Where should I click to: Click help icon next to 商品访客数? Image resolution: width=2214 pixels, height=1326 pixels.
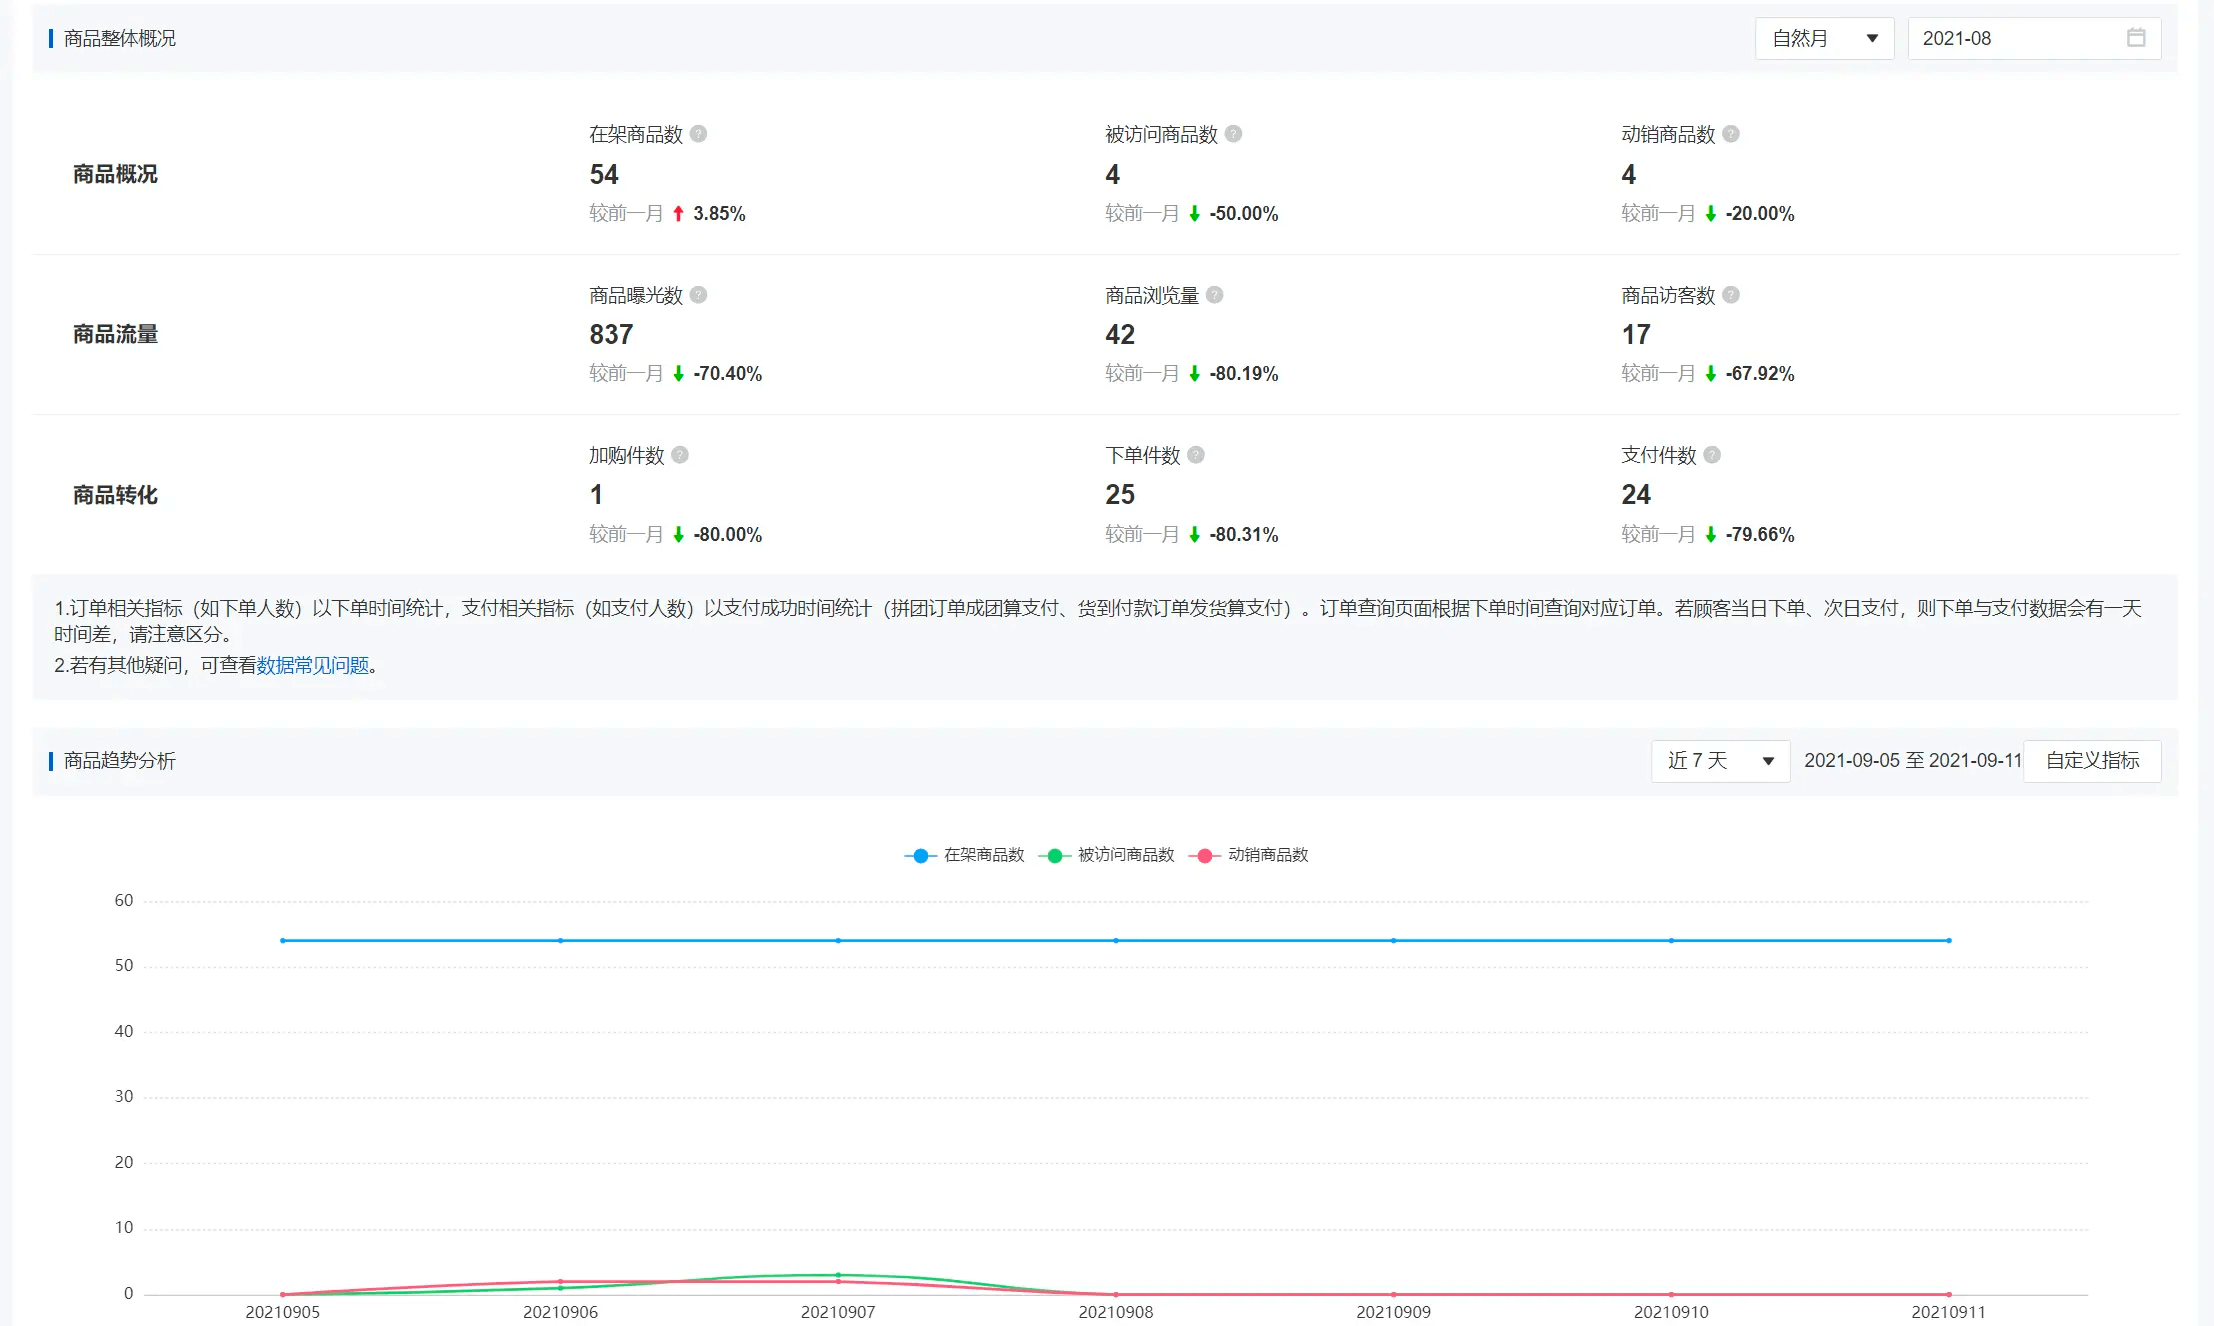click(x=1730, y=295)
